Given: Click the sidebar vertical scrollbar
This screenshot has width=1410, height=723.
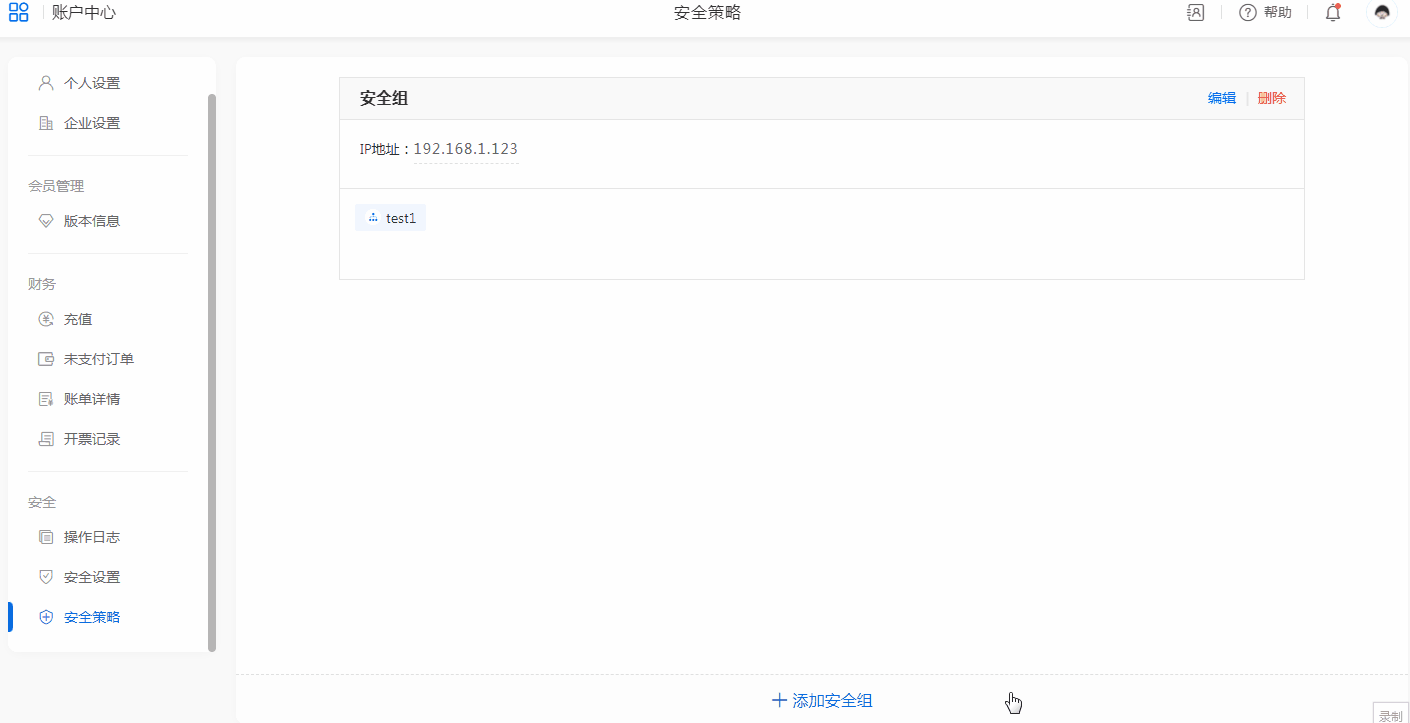Looking at the screenshot, I should [211, 370].
